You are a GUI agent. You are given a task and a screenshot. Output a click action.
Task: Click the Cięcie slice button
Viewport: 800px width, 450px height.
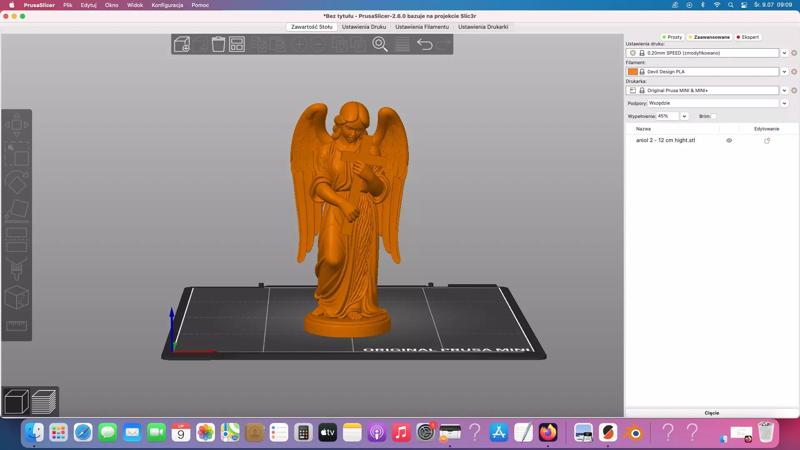[712, 413]
